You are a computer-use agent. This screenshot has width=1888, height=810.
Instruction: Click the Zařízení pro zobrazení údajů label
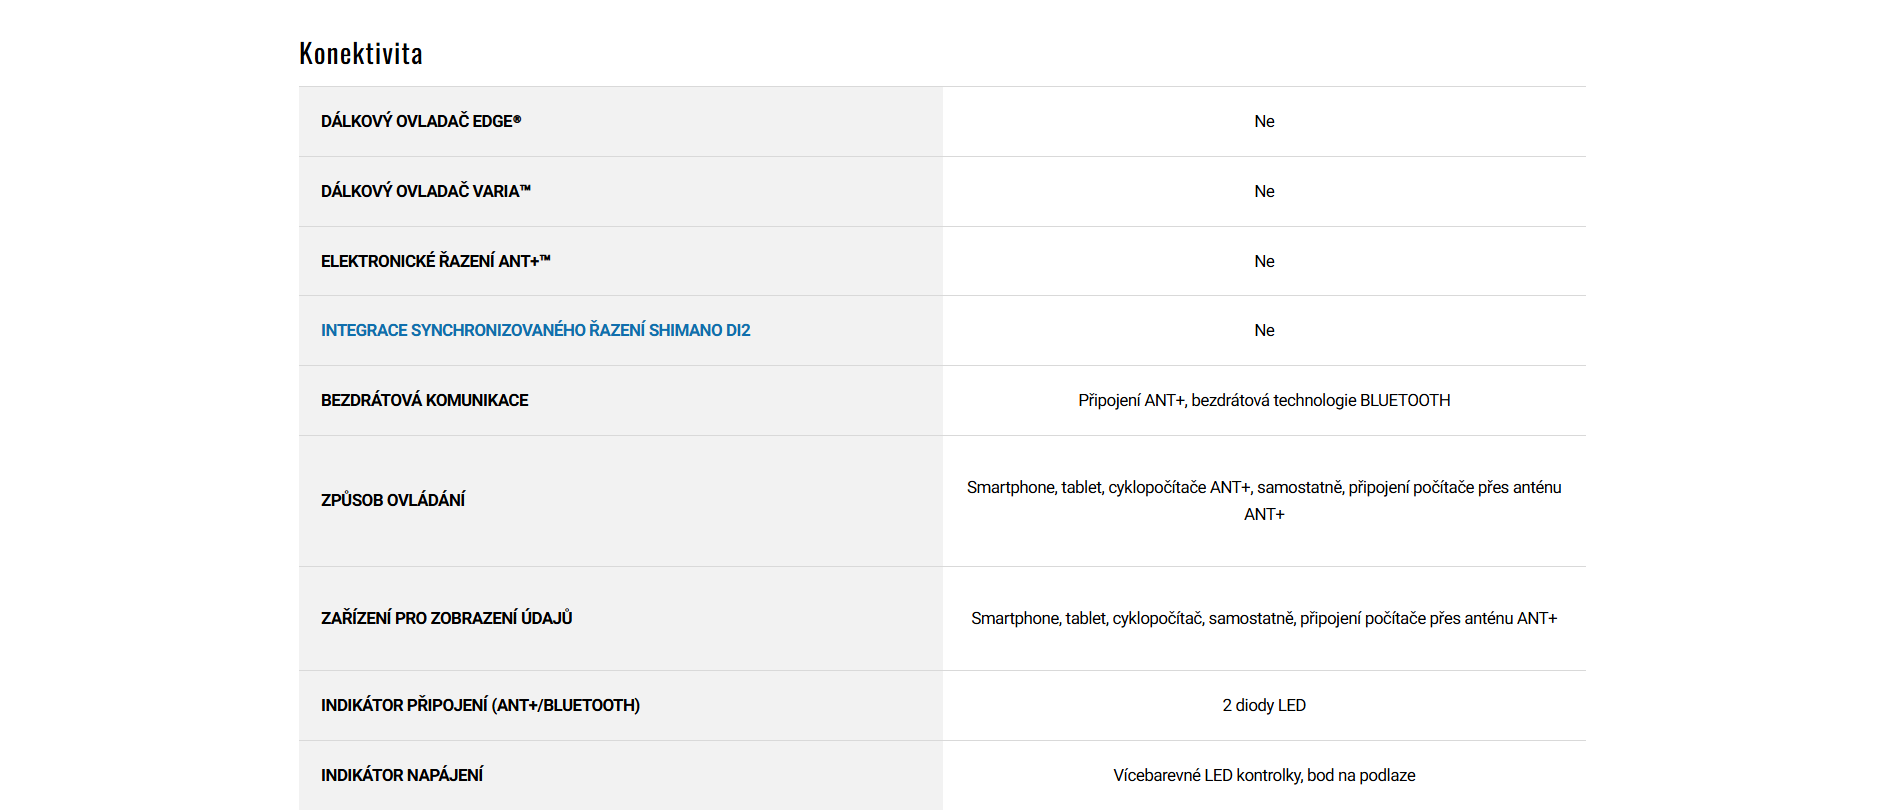(446, 618)
